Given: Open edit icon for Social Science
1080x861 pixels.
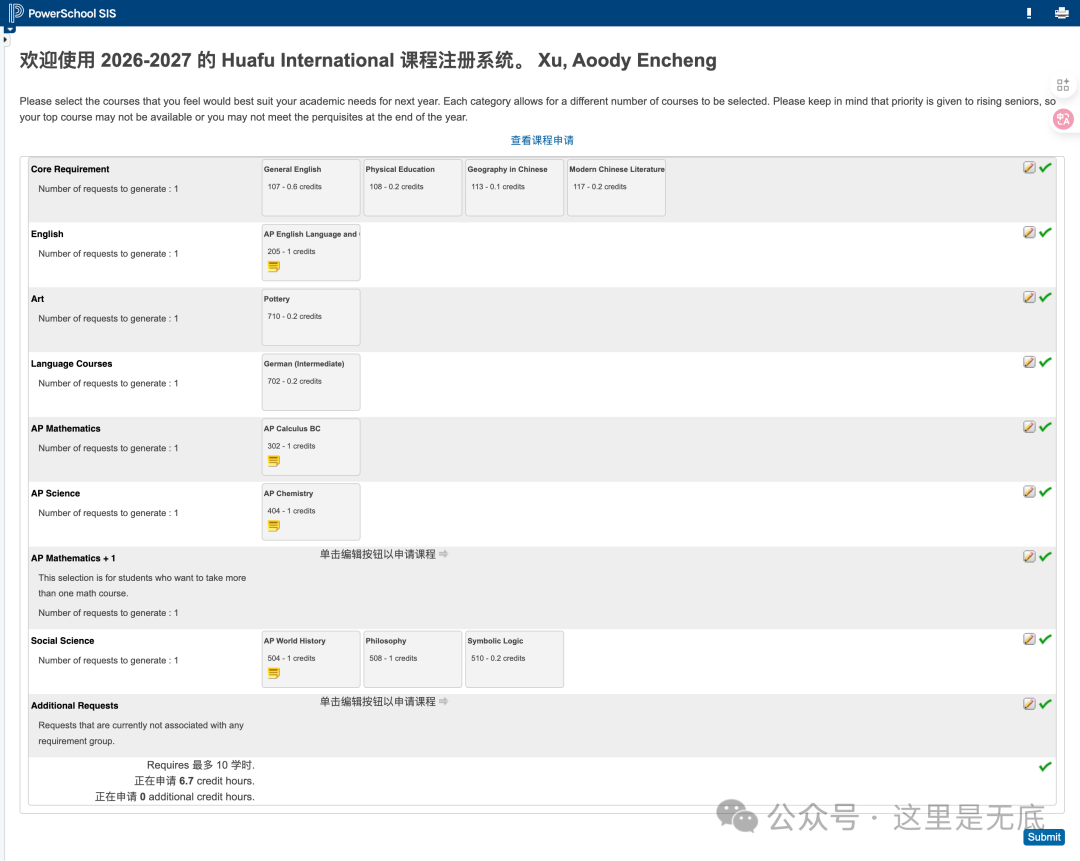Looking at the screenshot, I should pos(1029,639).
